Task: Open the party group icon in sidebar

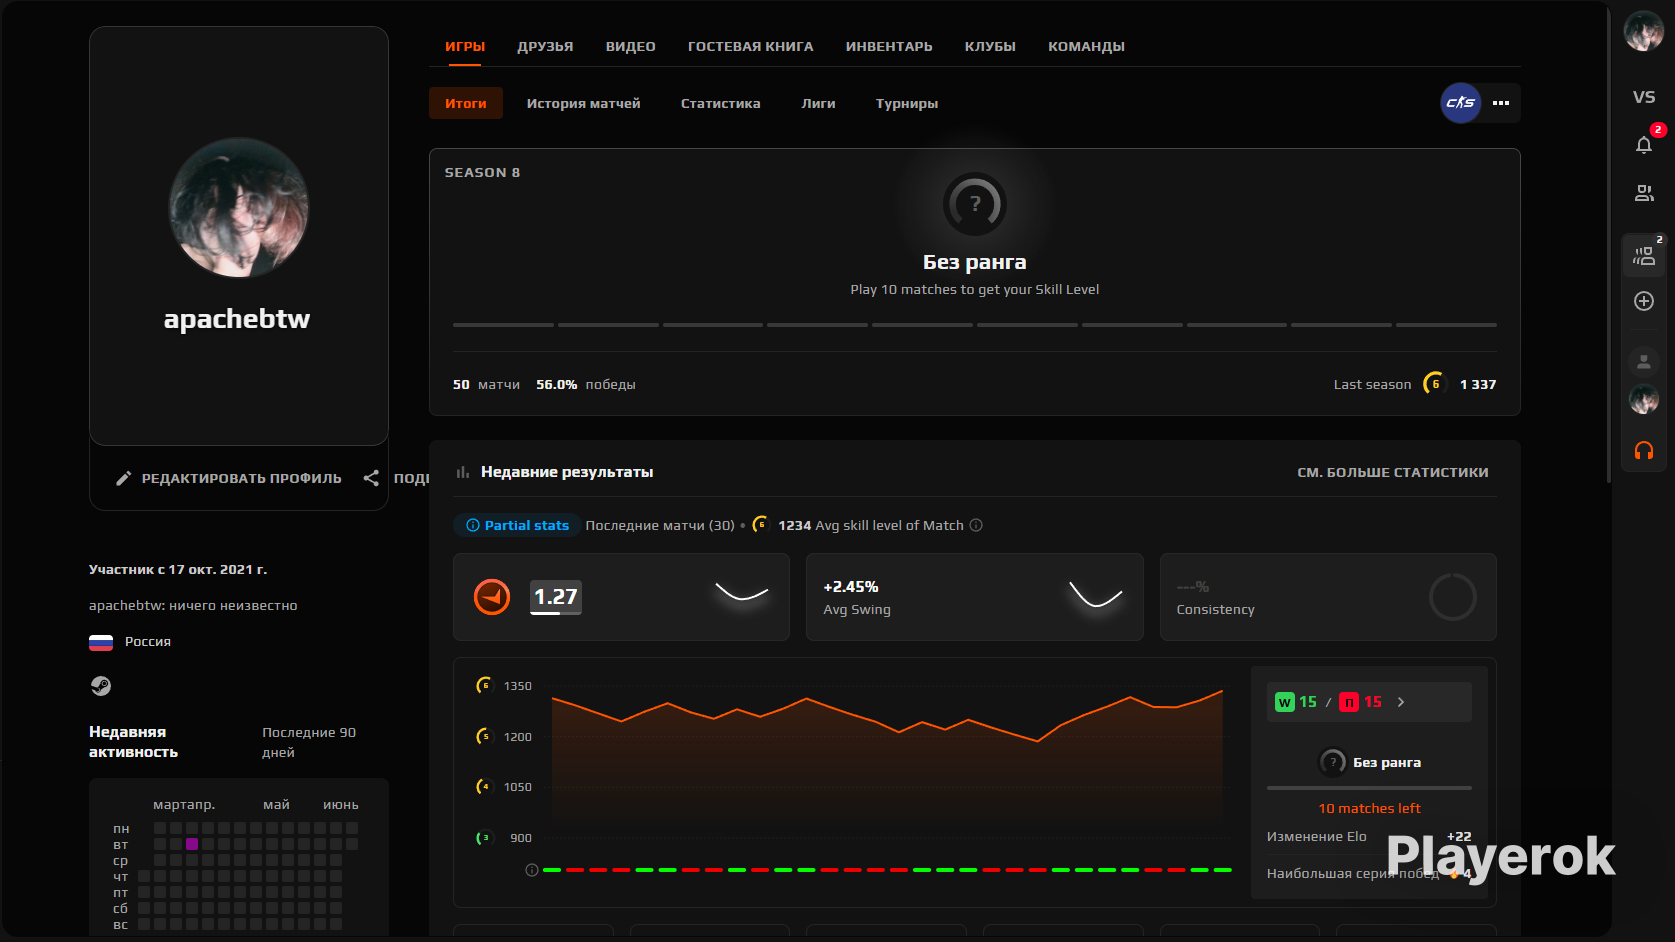Action: point(1644,256)
